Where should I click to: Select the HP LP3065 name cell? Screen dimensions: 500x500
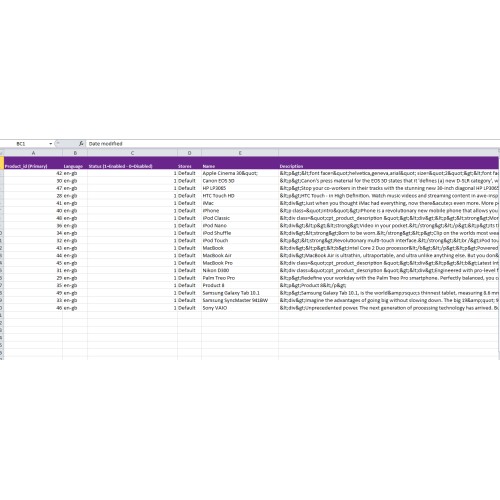click(240, 188)
